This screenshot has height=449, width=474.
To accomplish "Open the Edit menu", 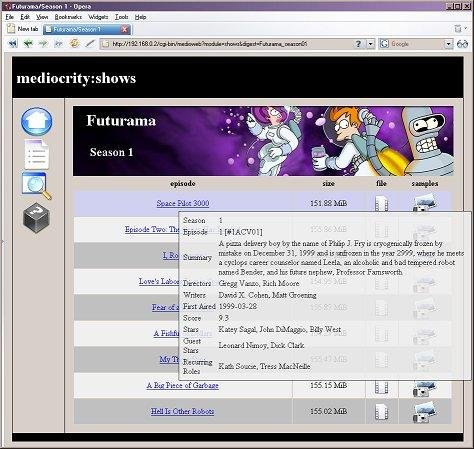I will 25,17.
